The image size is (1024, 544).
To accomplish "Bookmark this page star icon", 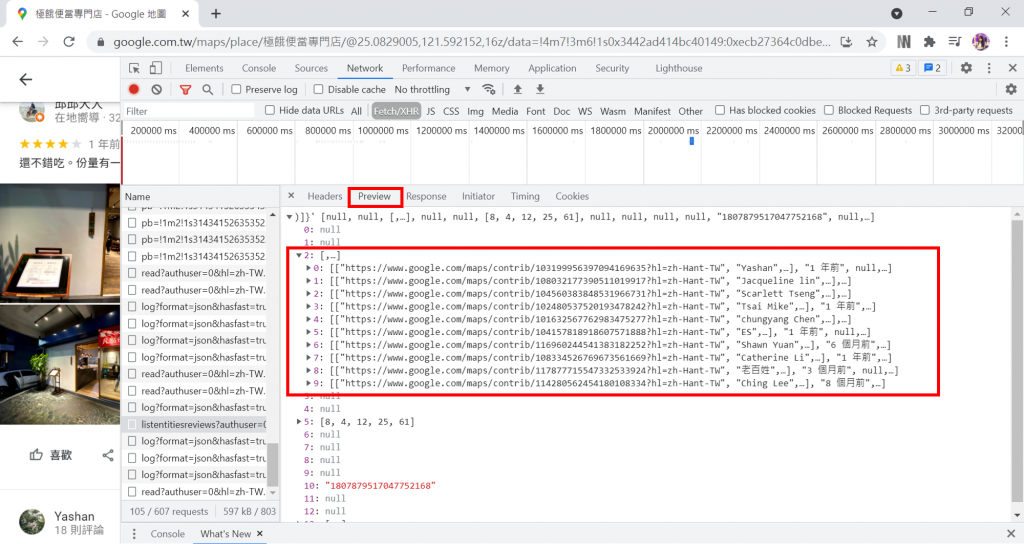I will click(872, 42).
